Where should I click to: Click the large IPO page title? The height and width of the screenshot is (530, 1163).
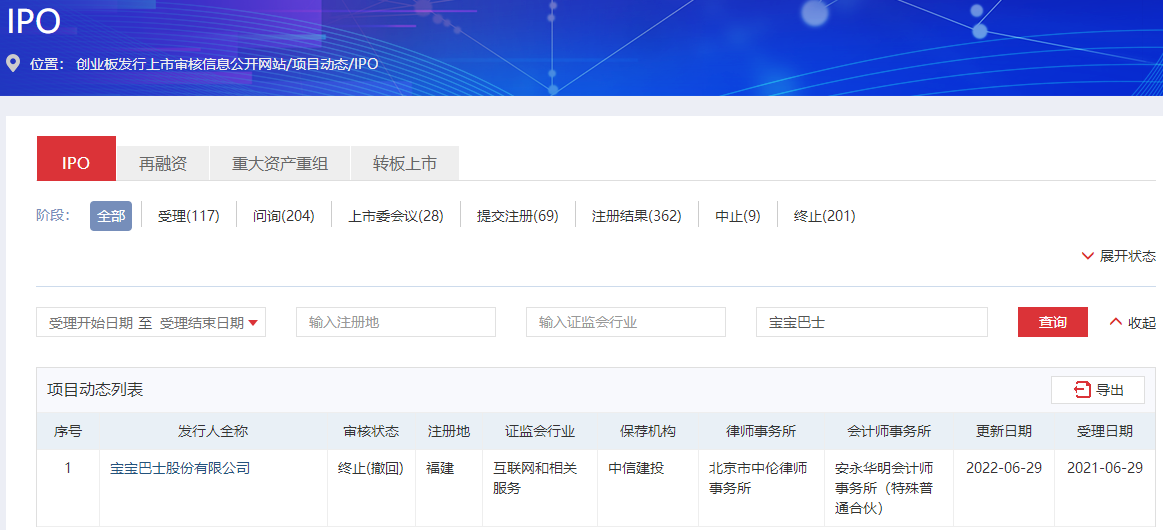pyautogui.click(x=33, y=21)
